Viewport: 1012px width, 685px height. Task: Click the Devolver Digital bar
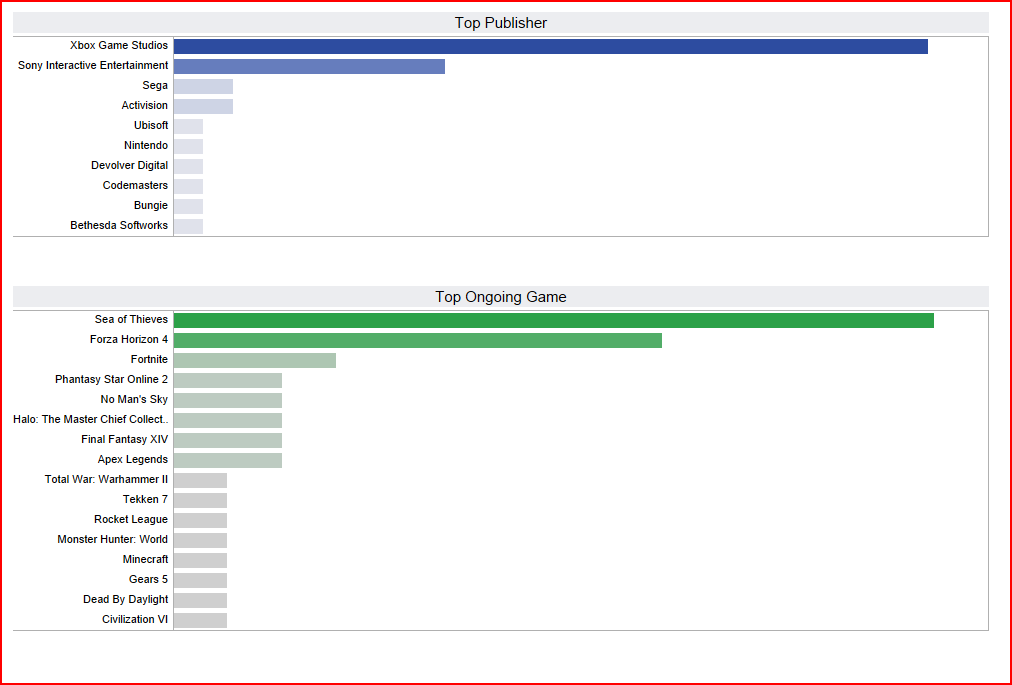click(x=188, y=166)
